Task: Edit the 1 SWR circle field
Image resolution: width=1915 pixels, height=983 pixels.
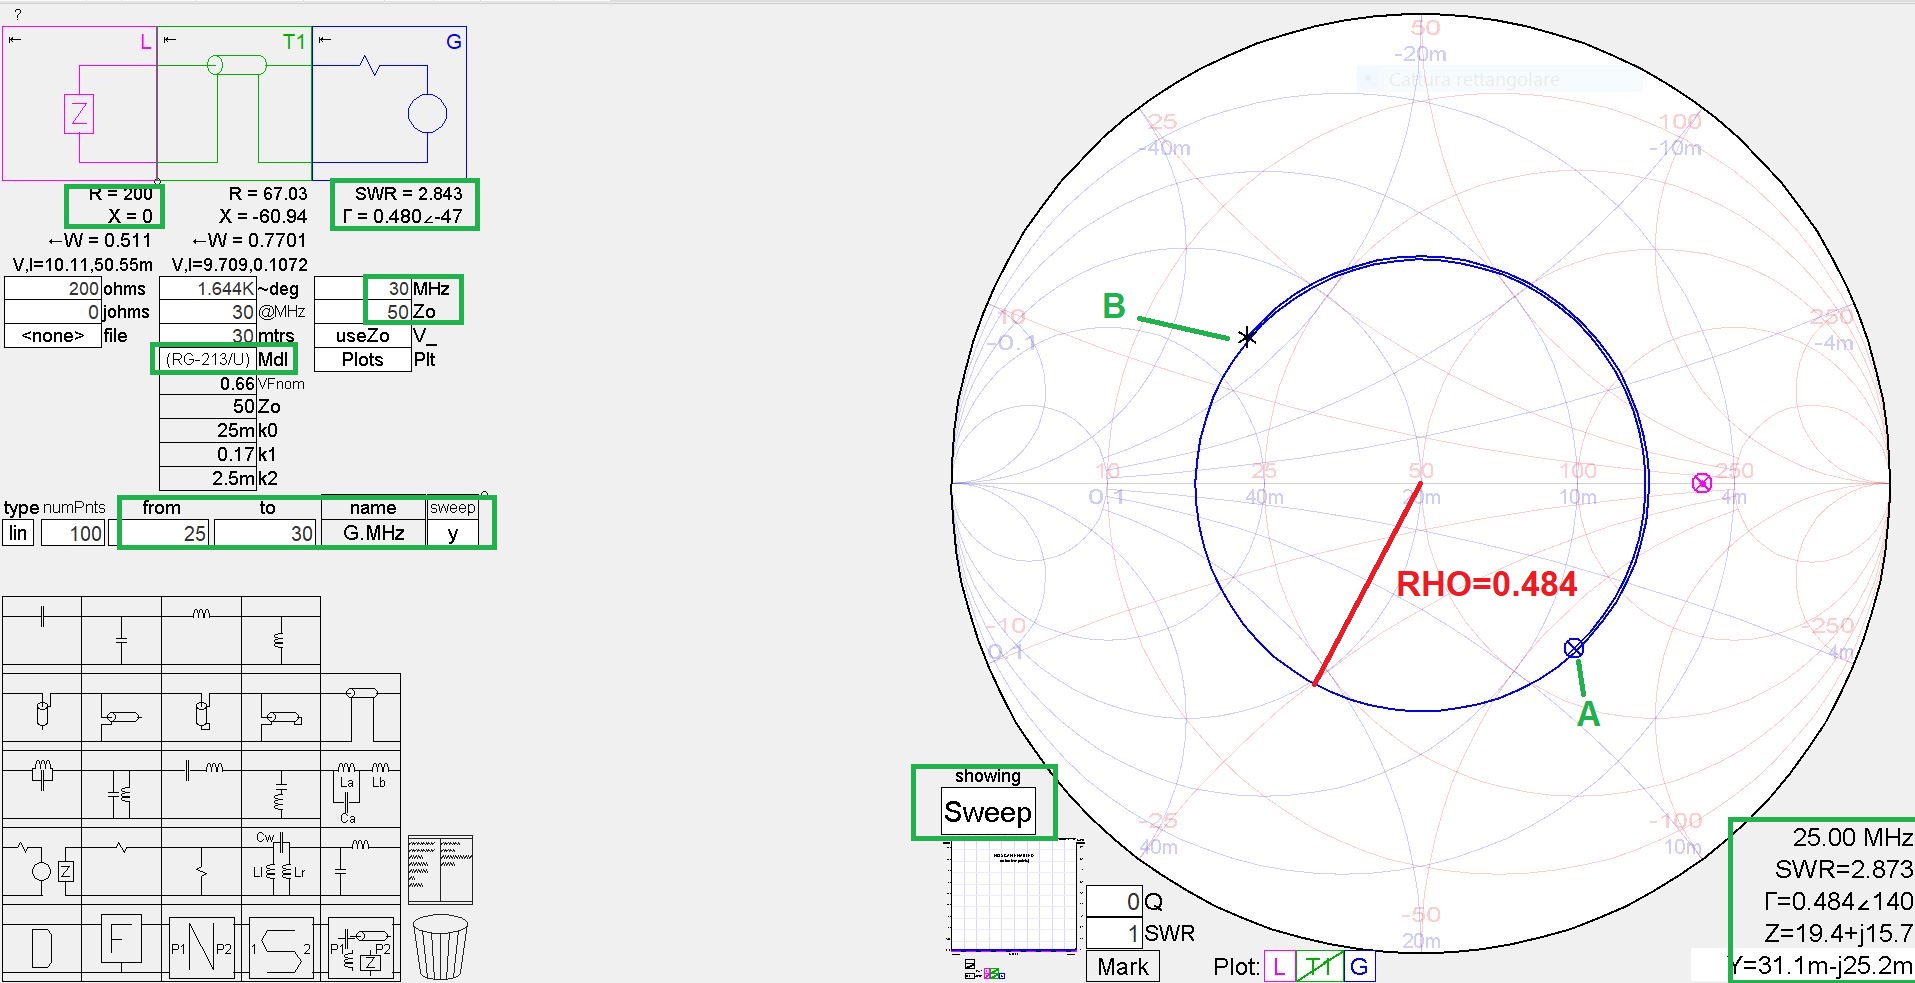Action: pos(1114,934)
